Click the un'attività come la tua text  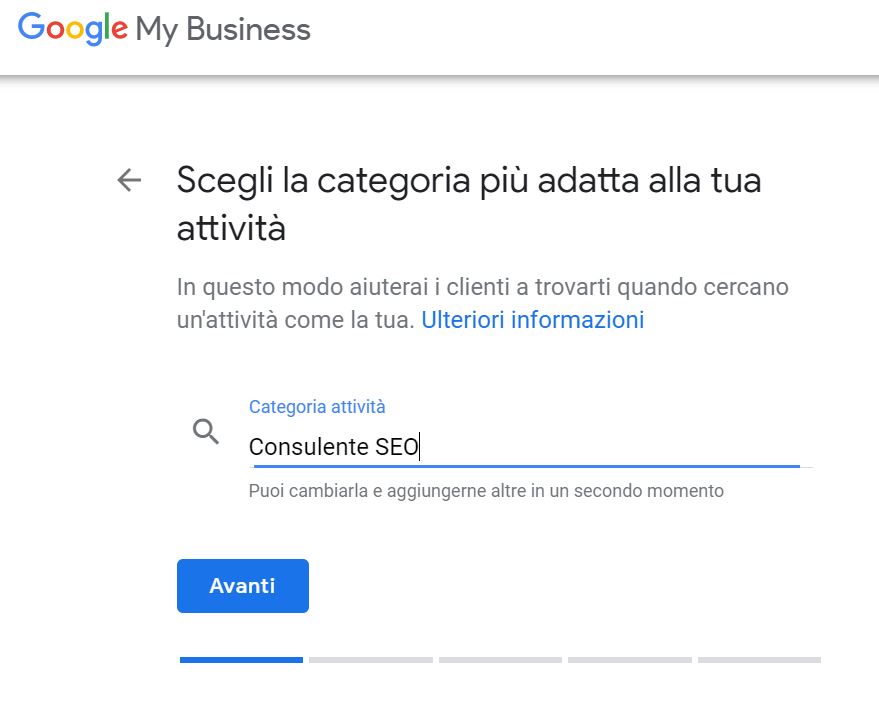click(x=295, y=321)
